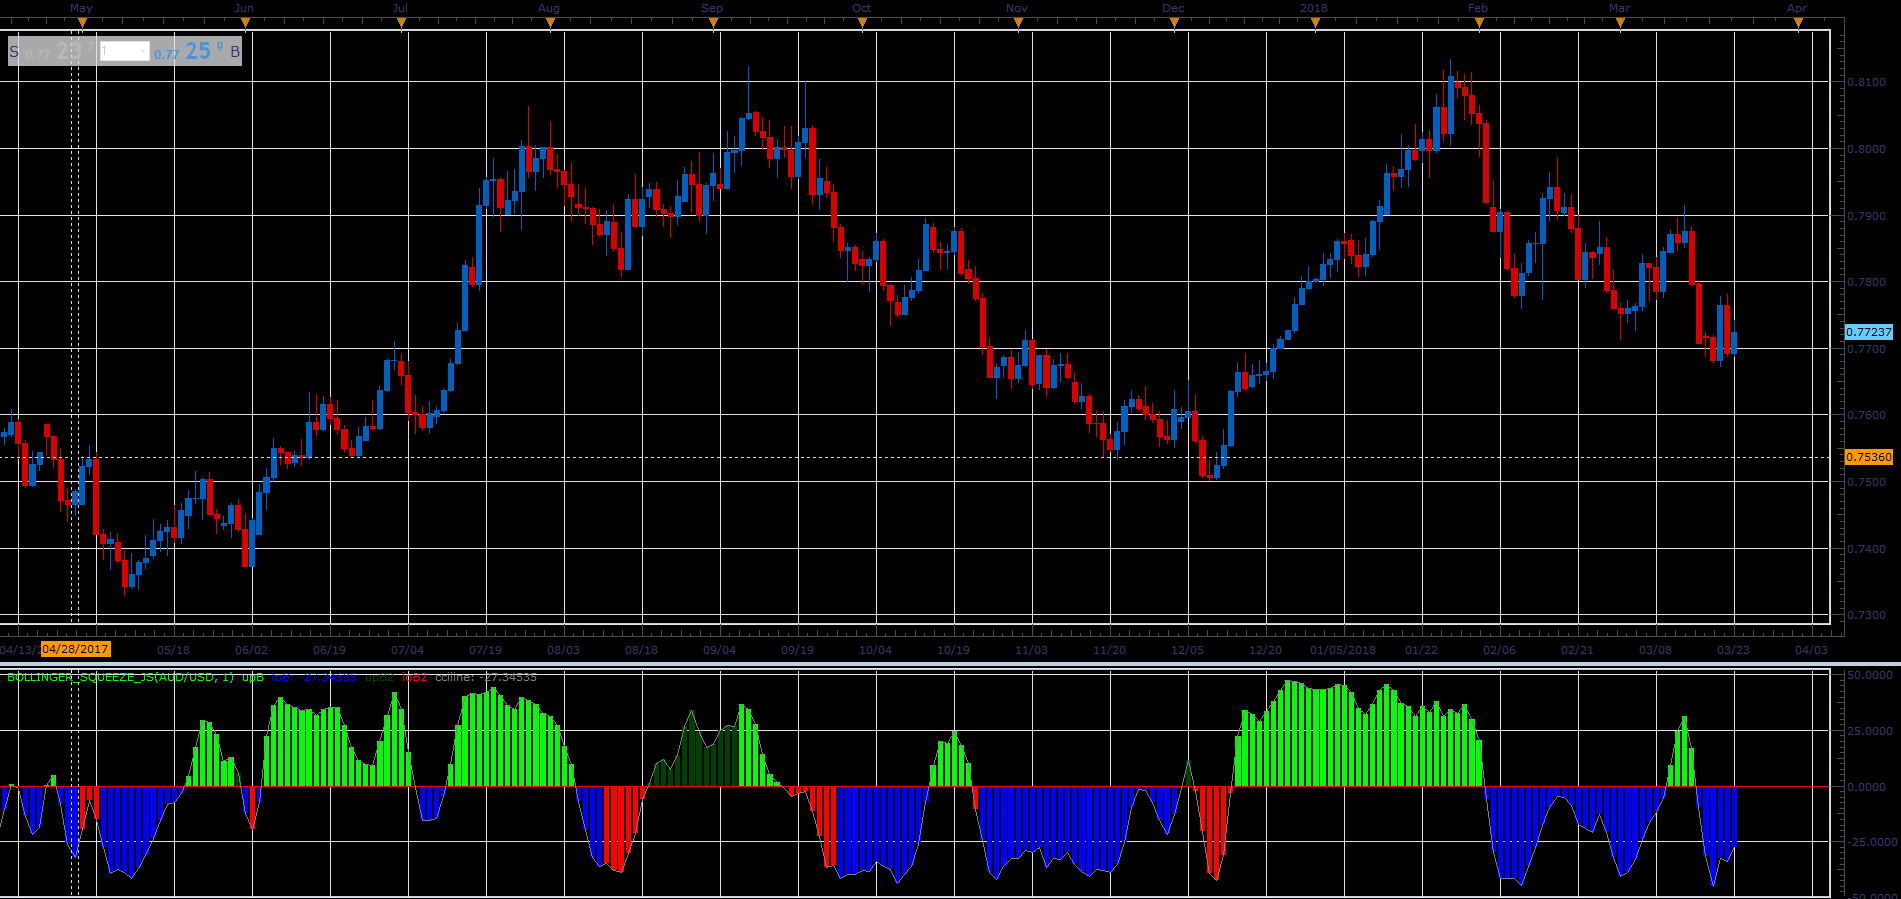Select the BOLLINGER_SQUEEZE_JS indicator label
The height and width of the screenshot is (899, 1901).
coord(120,677)
